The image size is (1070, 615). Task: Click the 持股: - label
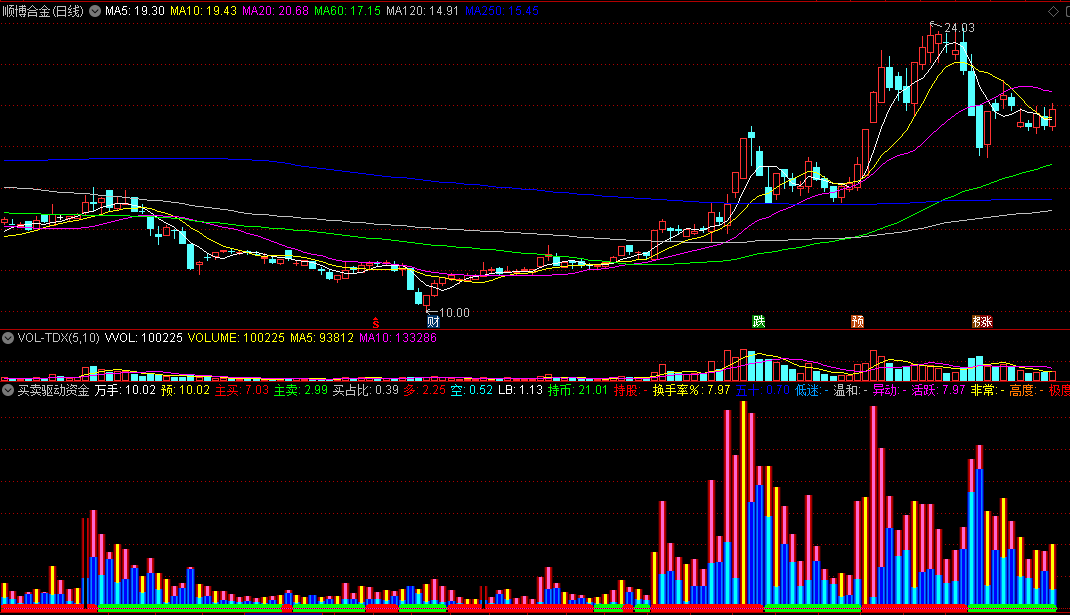click(x=630, y=390)
